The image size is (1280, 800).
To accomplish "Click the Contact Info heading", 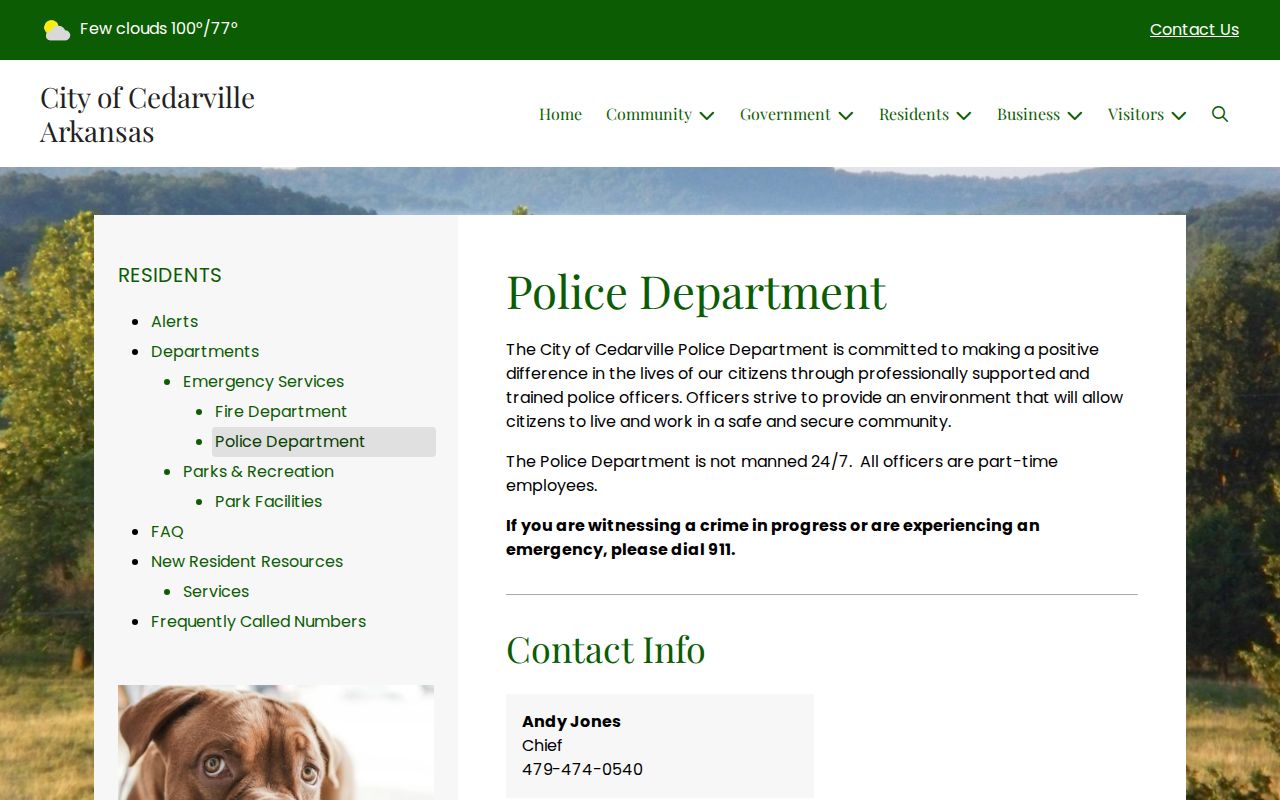I will (606, 649).
